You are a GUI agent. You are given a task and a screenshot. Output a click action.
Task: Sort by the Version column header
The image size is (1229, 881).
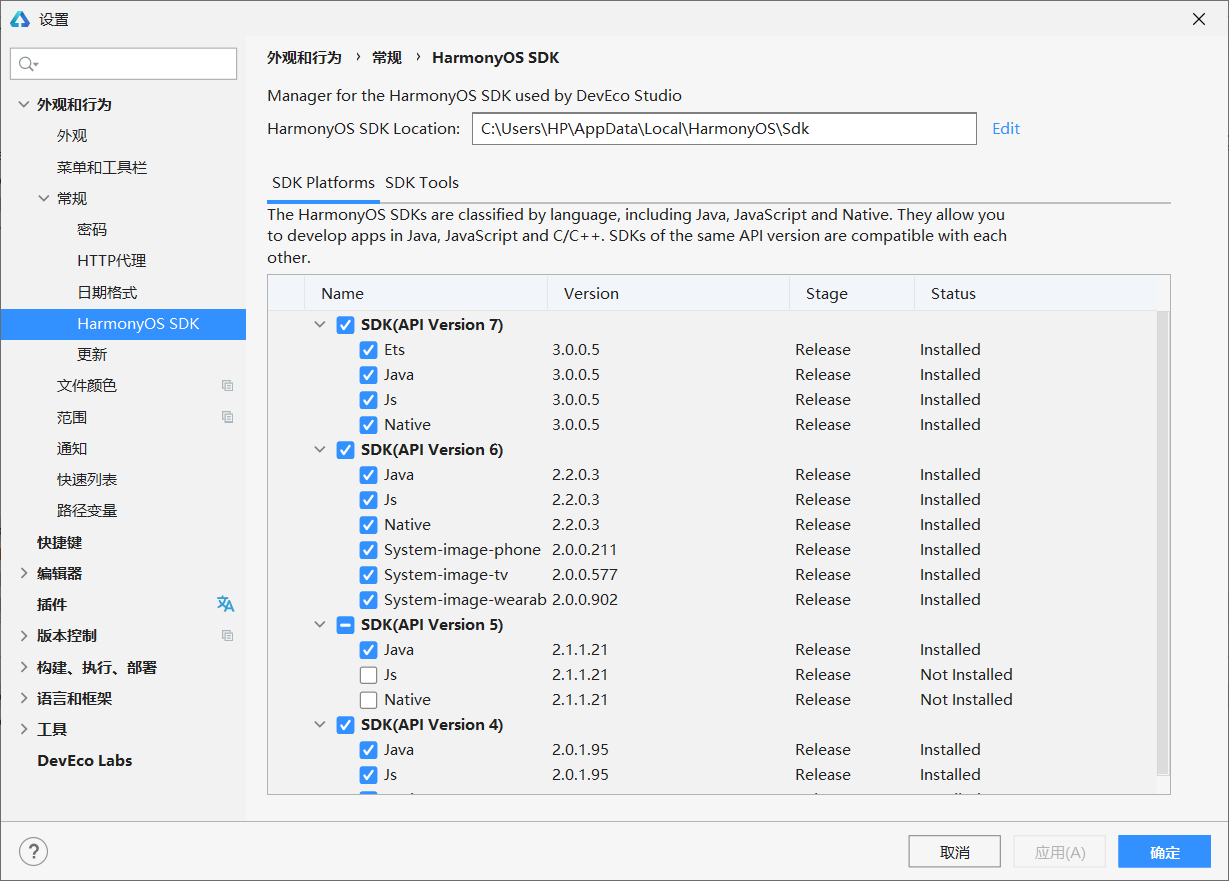669,293
